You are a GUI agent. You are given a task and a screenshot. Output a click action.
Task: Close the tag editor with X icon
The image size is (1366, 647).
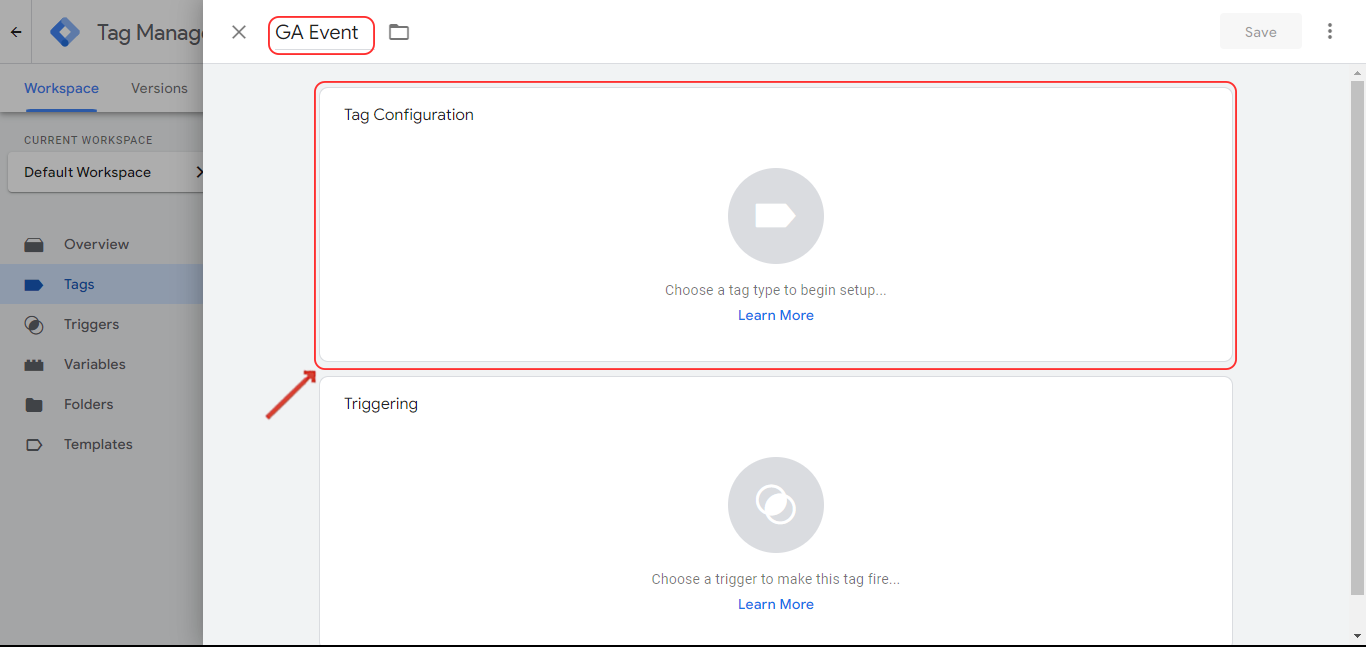point(239,32)
